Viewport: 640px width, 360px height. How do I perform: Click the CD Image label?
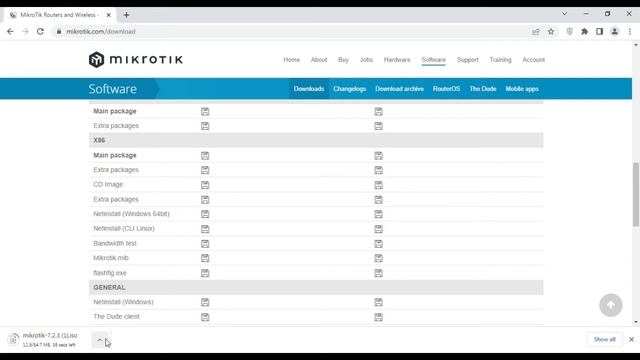click(108, 184)
